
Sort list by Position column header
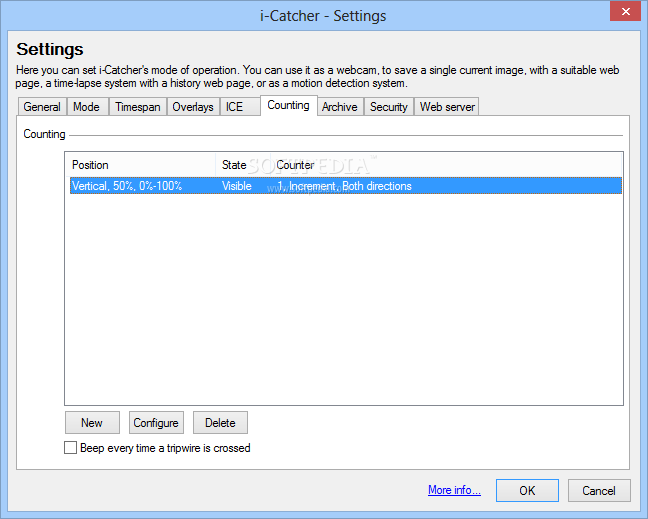pyautogui.click(x=143, y=165)
